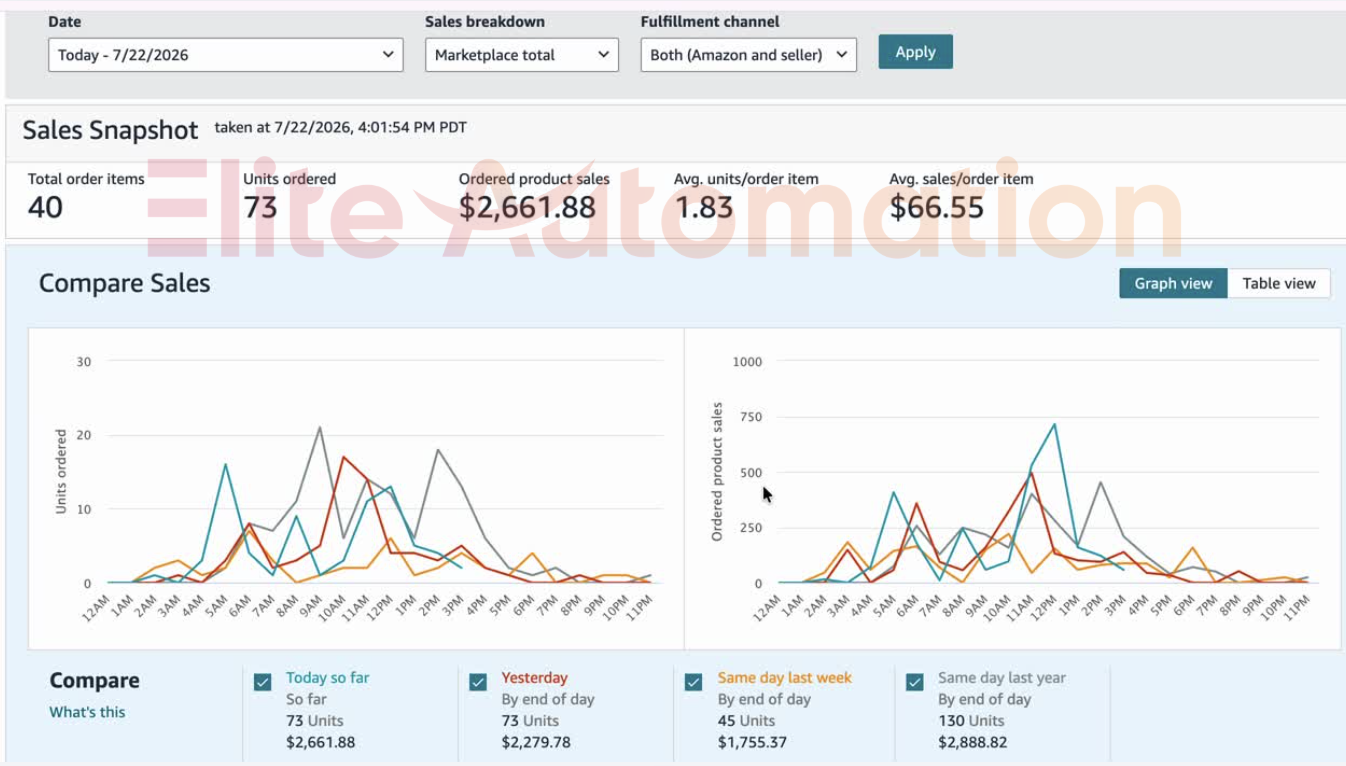Screen dimensions: 1346x766
Task: Toggle the Same day last week checkbox
Action: point(693,682)
